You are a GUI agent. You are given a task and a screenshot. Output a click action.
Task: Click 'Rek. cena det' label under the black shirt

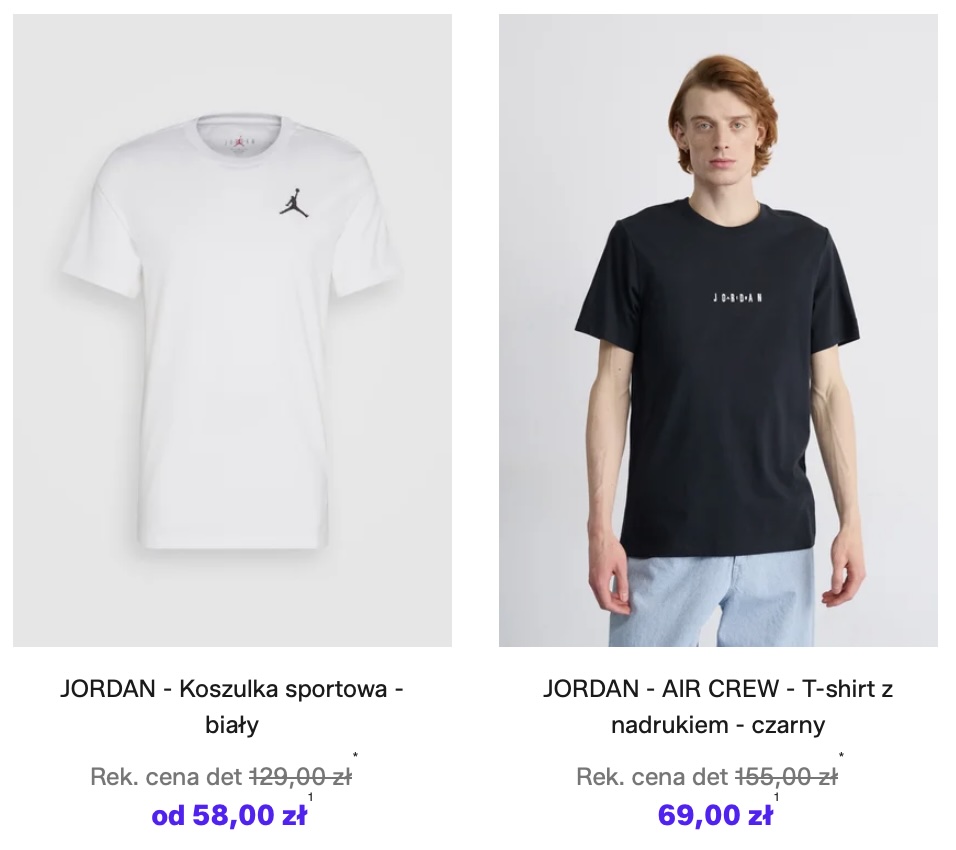coord(652,777)
